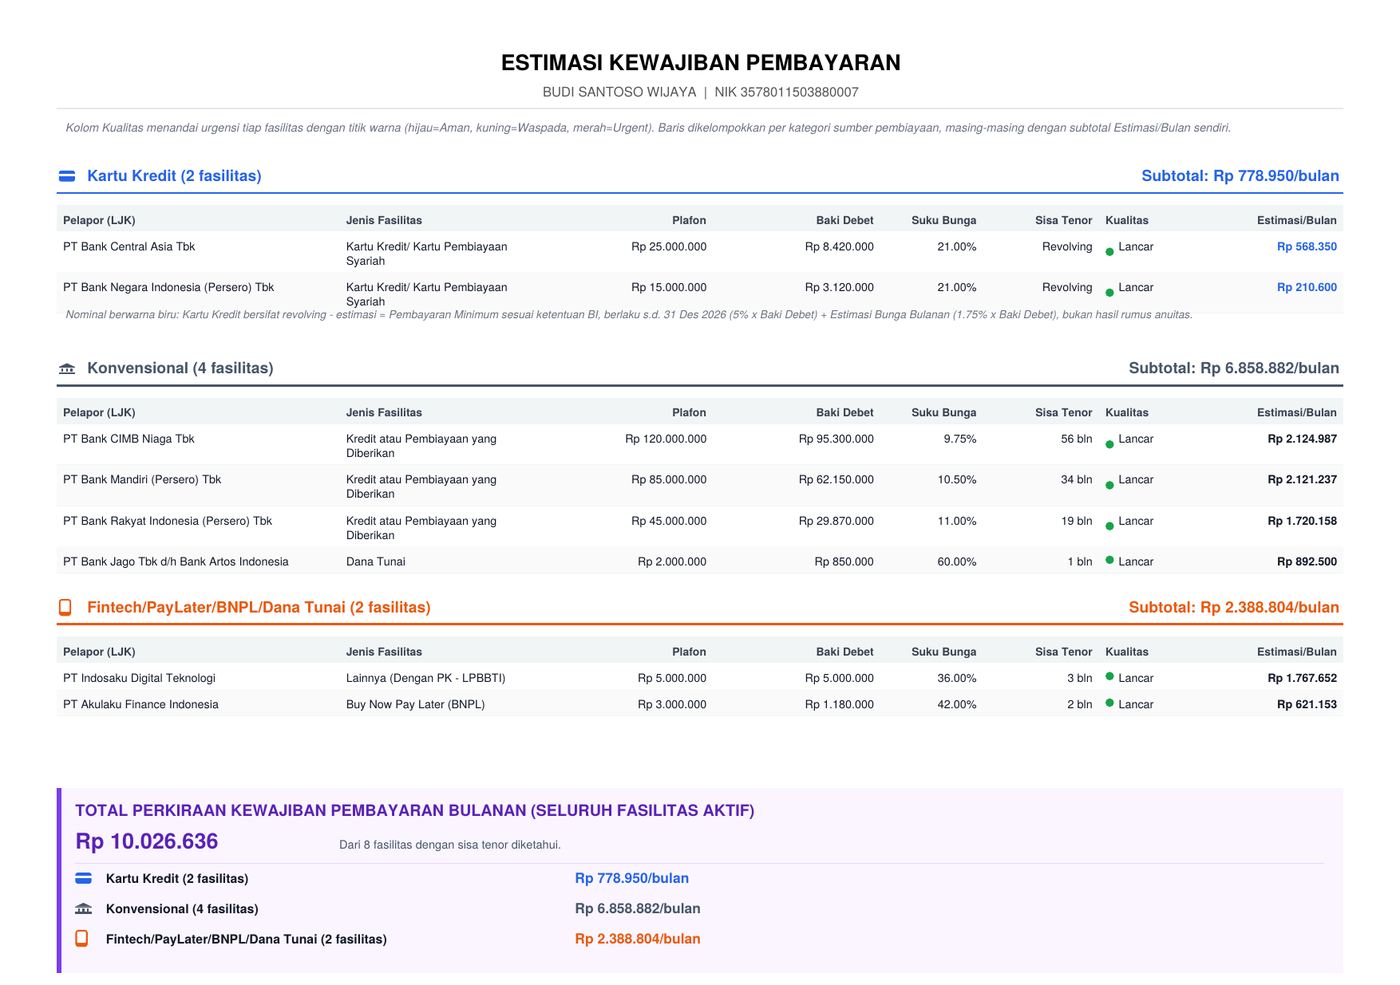
Task: Click summary value 'Rp 778.950/bulan'
Action: [632, 879]
